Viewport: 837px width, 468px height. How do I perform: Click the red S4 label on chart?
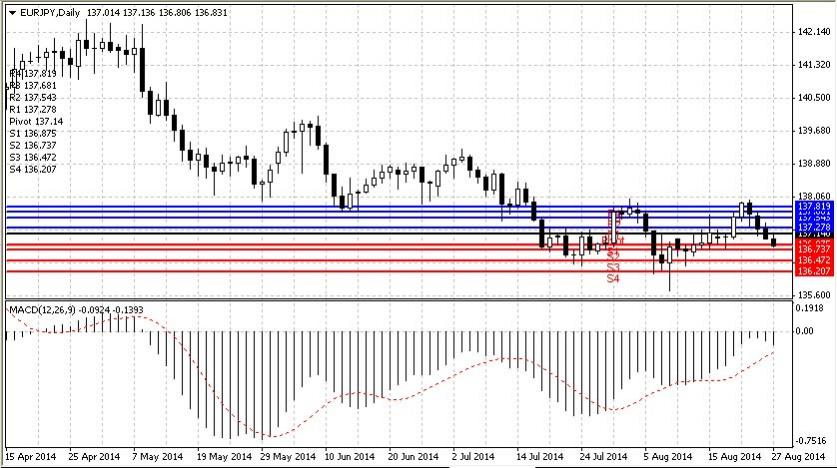pos(614,279)
